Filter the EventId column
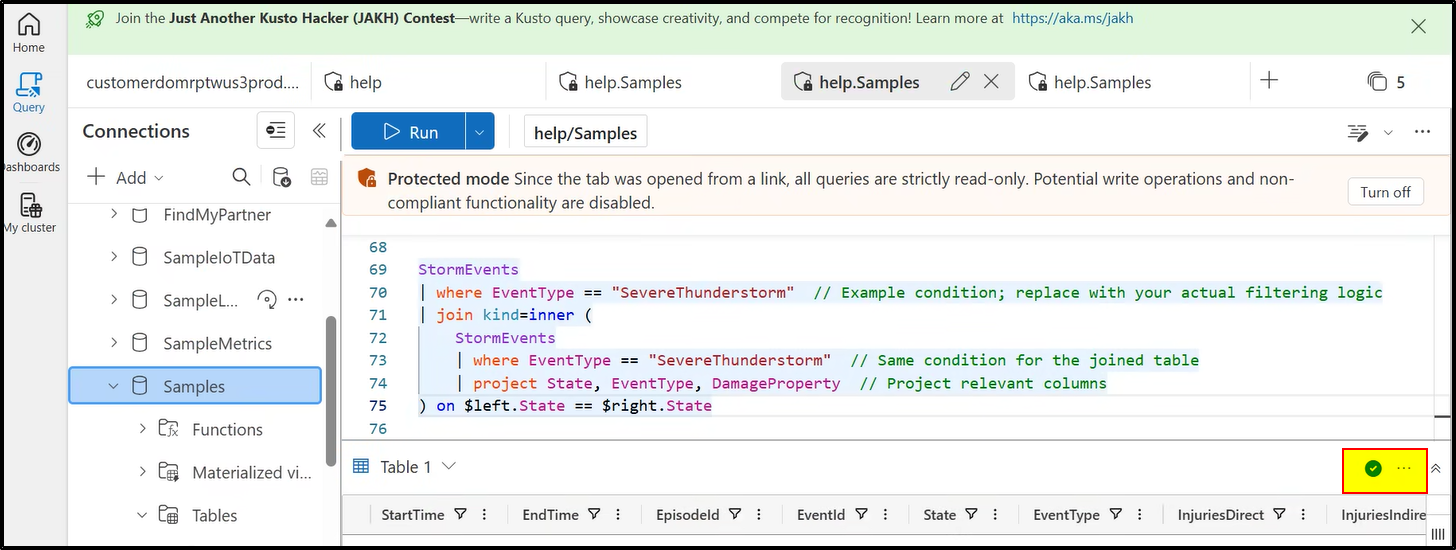Viewport: 1456px width, 550px height. 862,514
